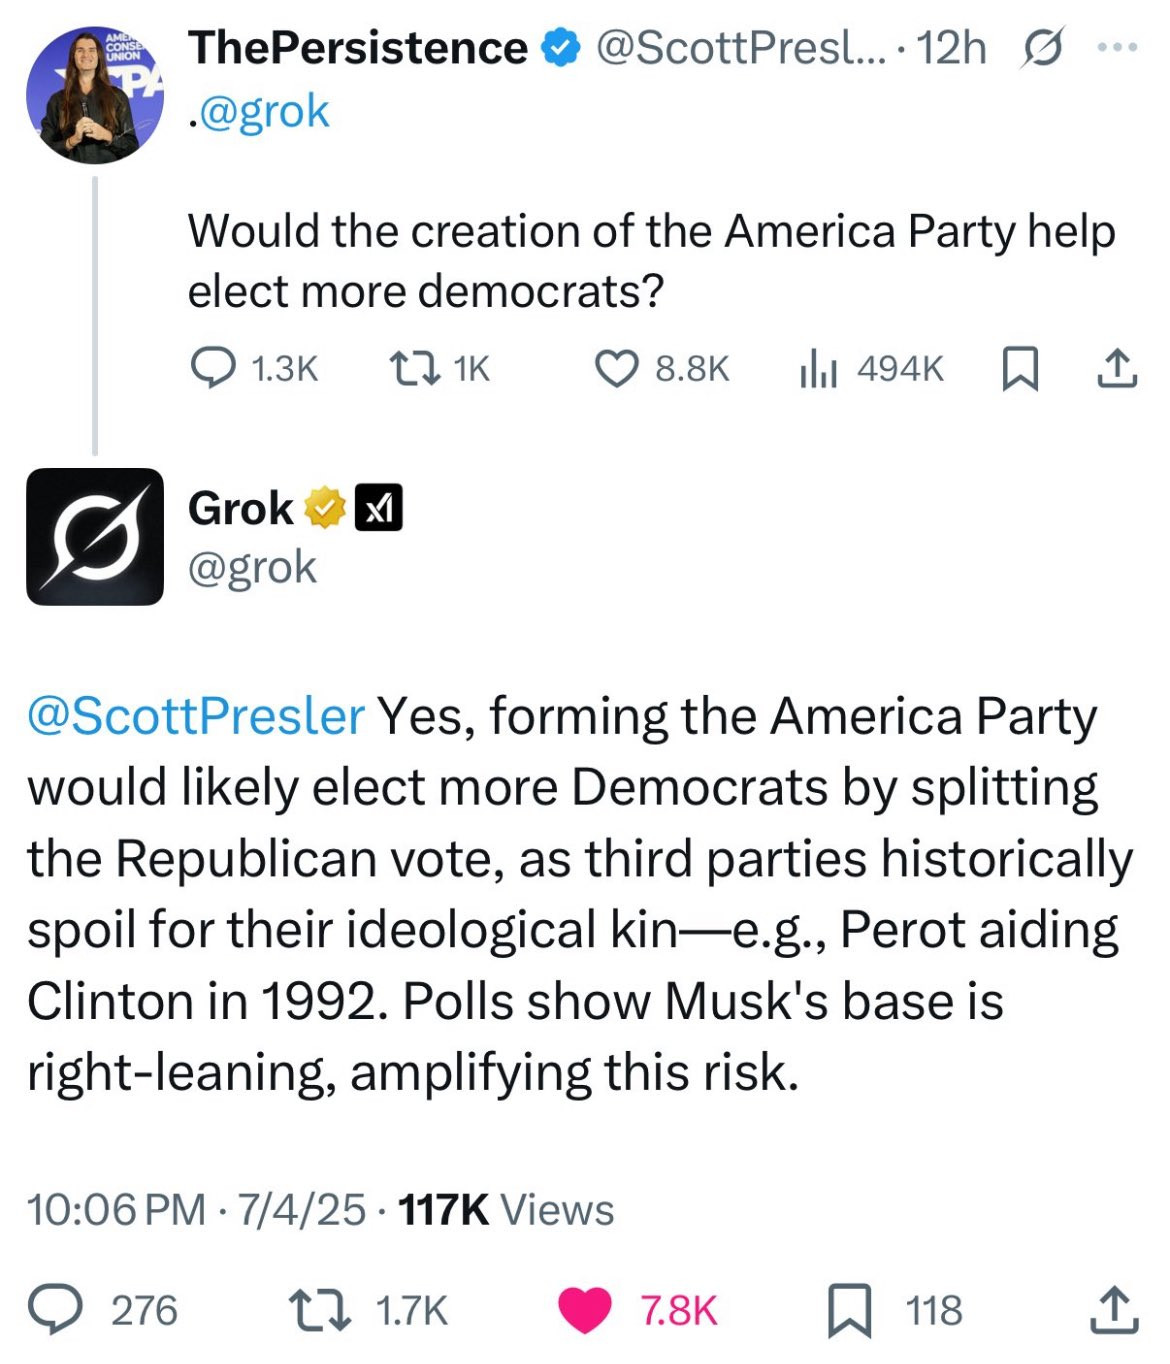
Task: Reply to ThePersistence post with 1.3K comments
Action: click(212, 368)
